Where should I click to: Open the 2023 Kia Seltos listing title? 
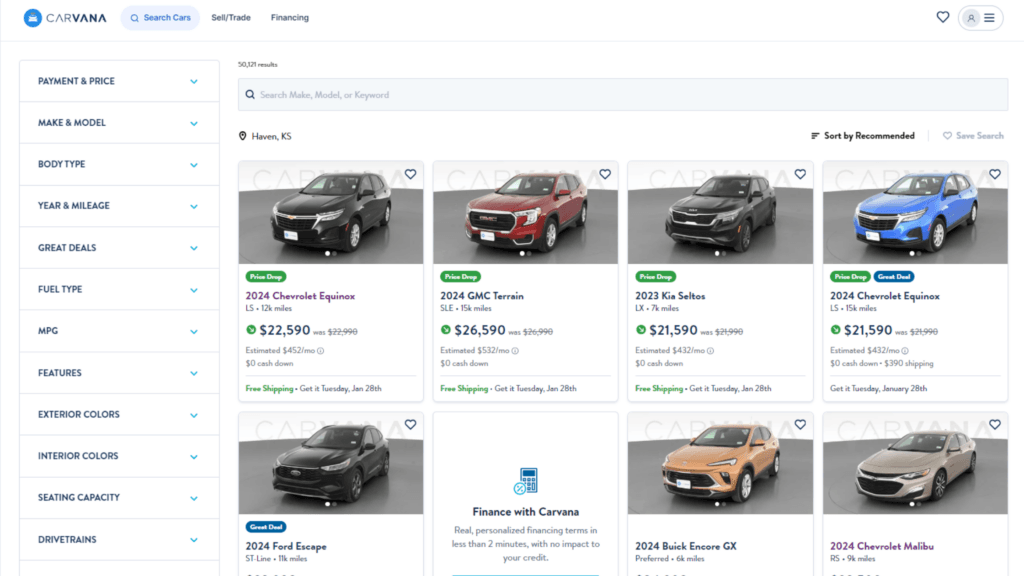670,296
